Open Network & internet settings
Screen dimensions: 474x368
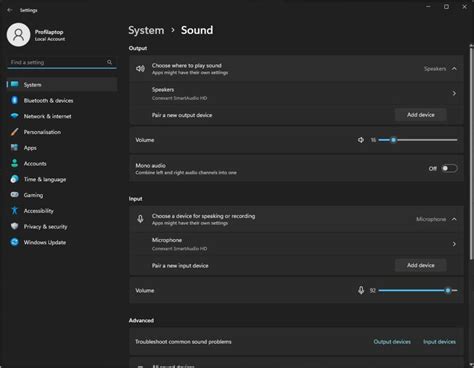tap(62, 116)
